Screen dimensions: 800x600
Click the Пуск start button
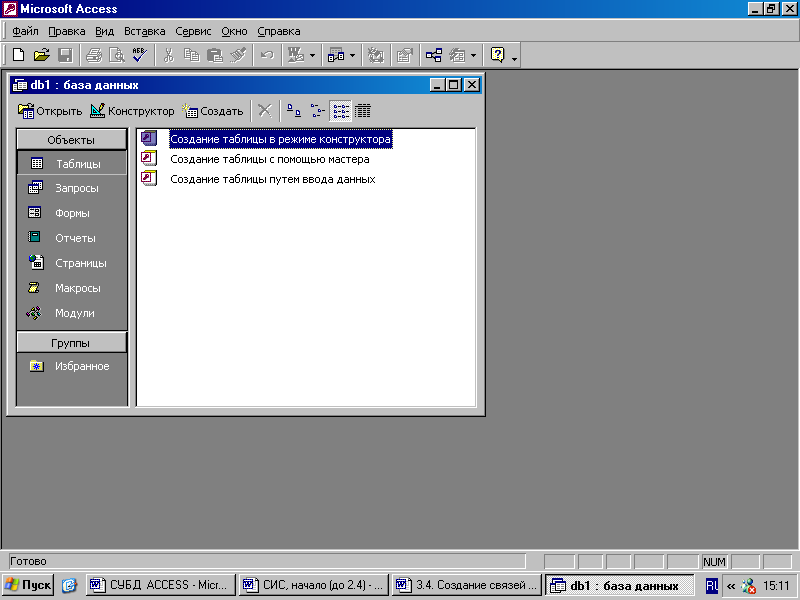tap(29, 585)
